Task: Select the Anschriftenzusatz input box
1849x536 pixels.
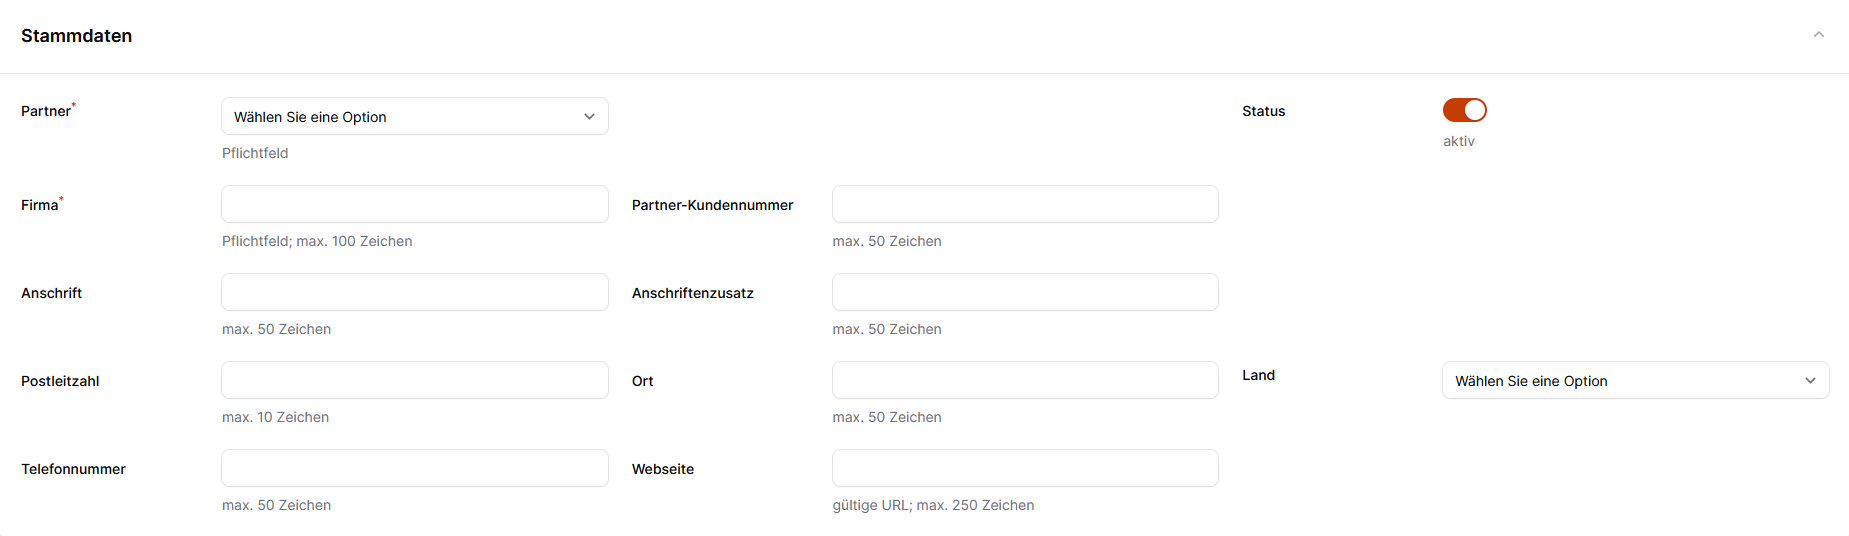Action: (x=1025, y=292)
